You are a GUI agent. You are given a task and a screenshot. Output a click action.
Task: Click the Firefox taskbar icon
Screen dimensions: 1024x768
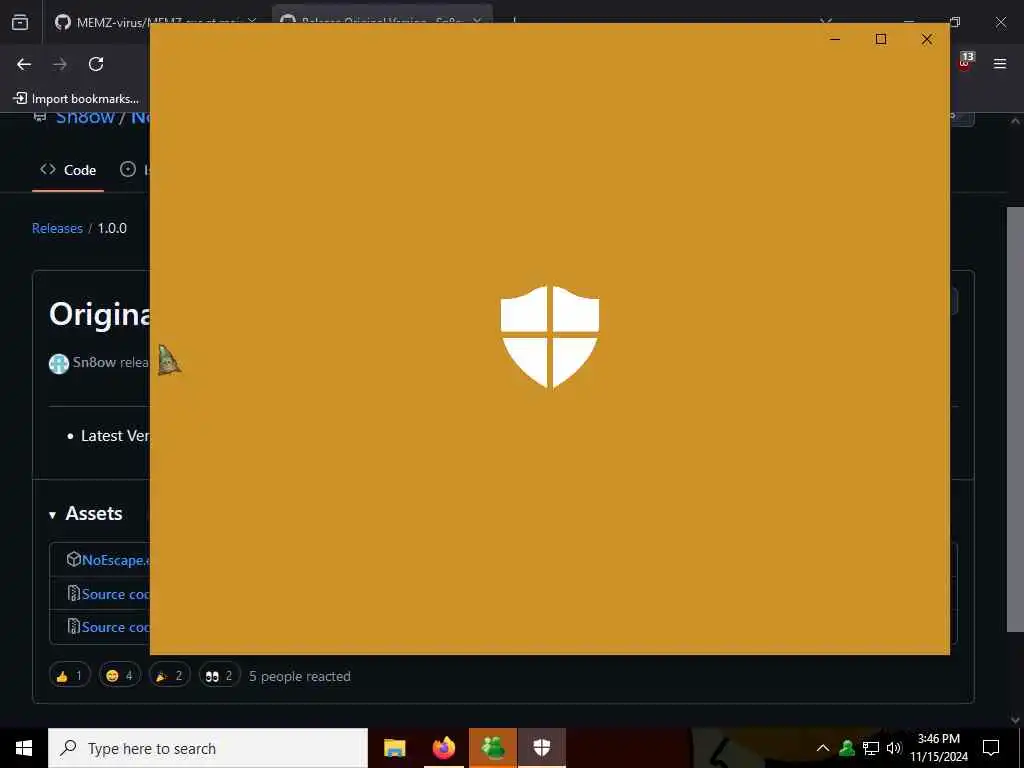pos(443,748)
